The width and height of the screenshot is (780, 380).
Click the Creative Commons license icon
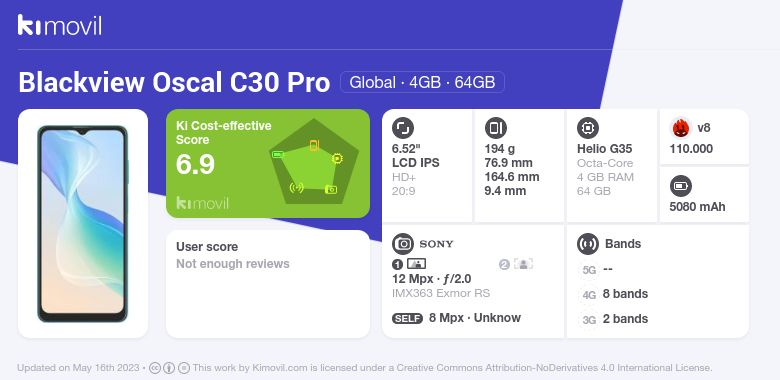pyautogui.click(x=155, y=368)
